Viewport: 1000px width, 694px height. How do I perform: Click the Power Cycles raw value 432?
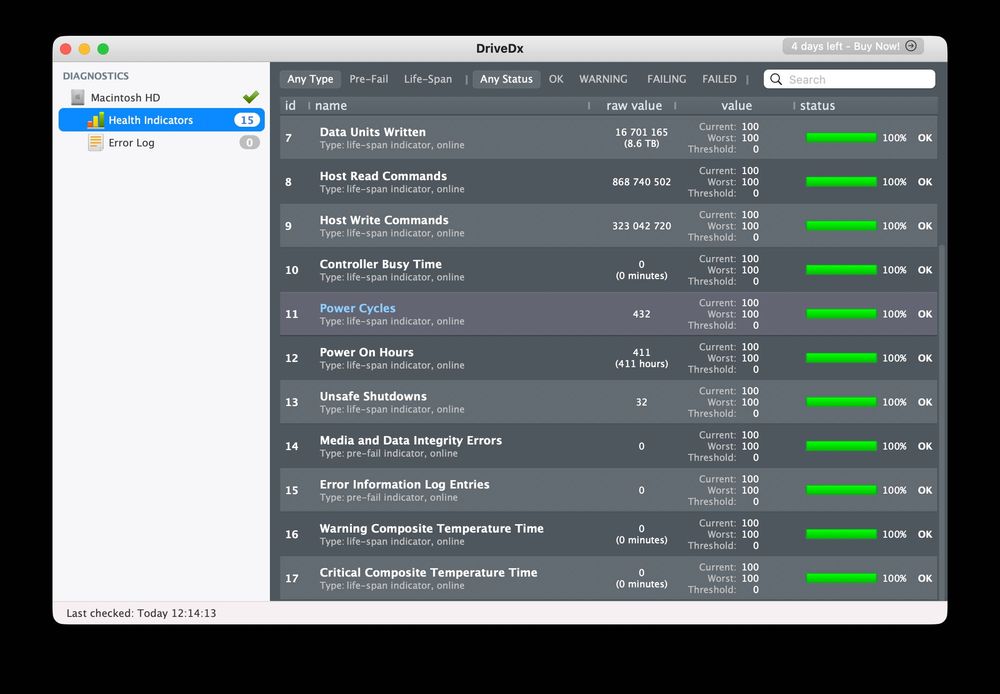point(642,314)
